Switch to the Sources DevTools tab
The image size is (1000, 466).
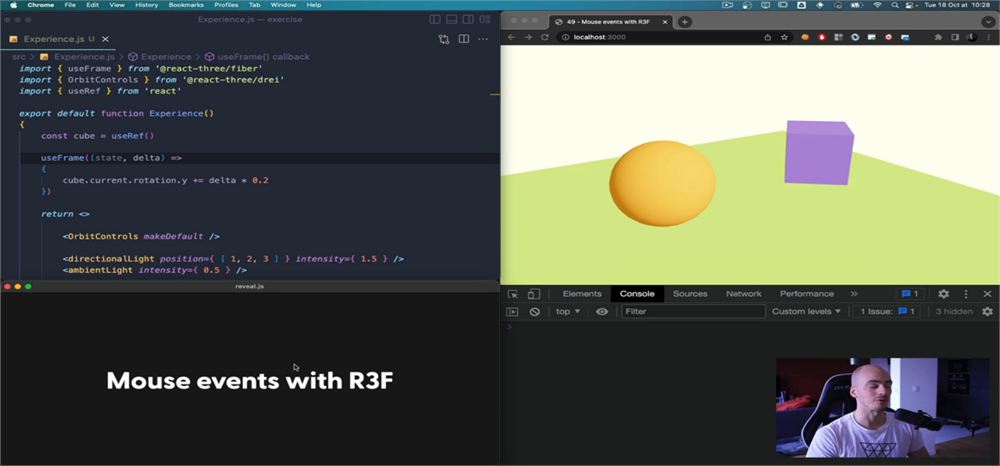[x=690, y=294]
